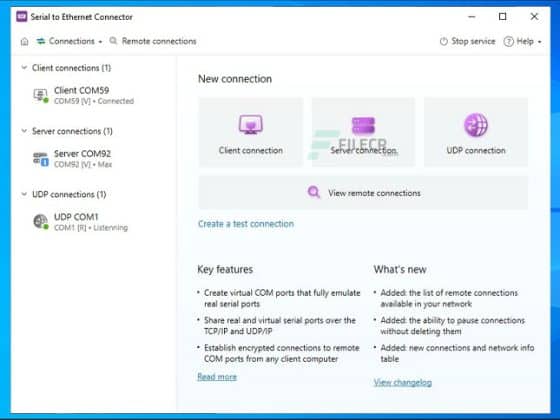Open the Read more link
The image size is (560, 420).
(217, 377)
